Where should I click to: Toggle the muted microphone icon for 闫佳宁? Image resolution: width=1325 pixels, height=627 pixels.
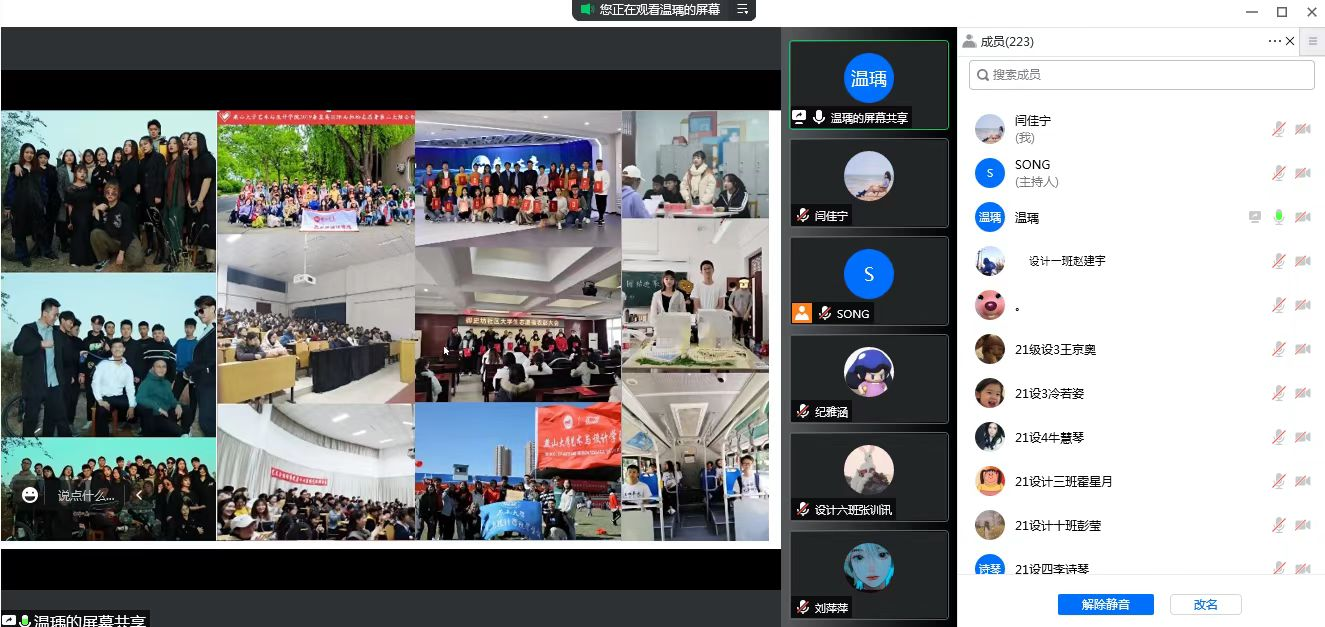[1278, 129]
